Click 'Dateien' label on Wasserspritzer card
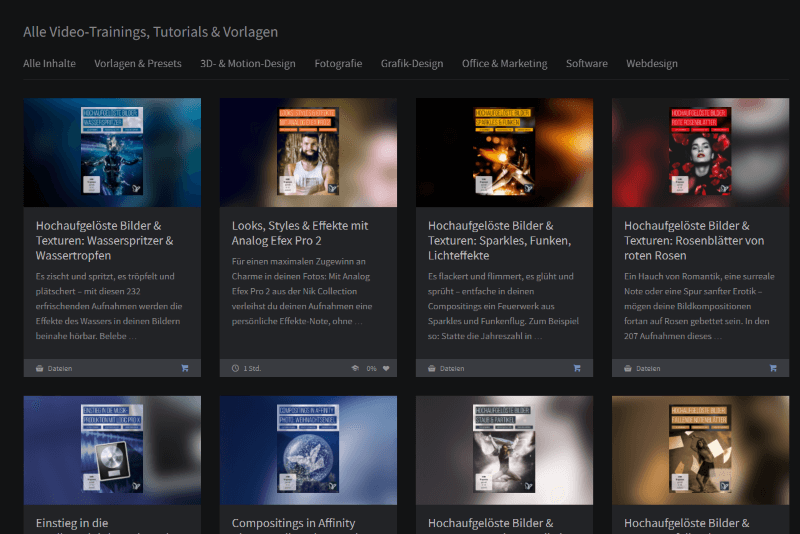The height and width of the screenshot is (534, 800). coord(60,368)
